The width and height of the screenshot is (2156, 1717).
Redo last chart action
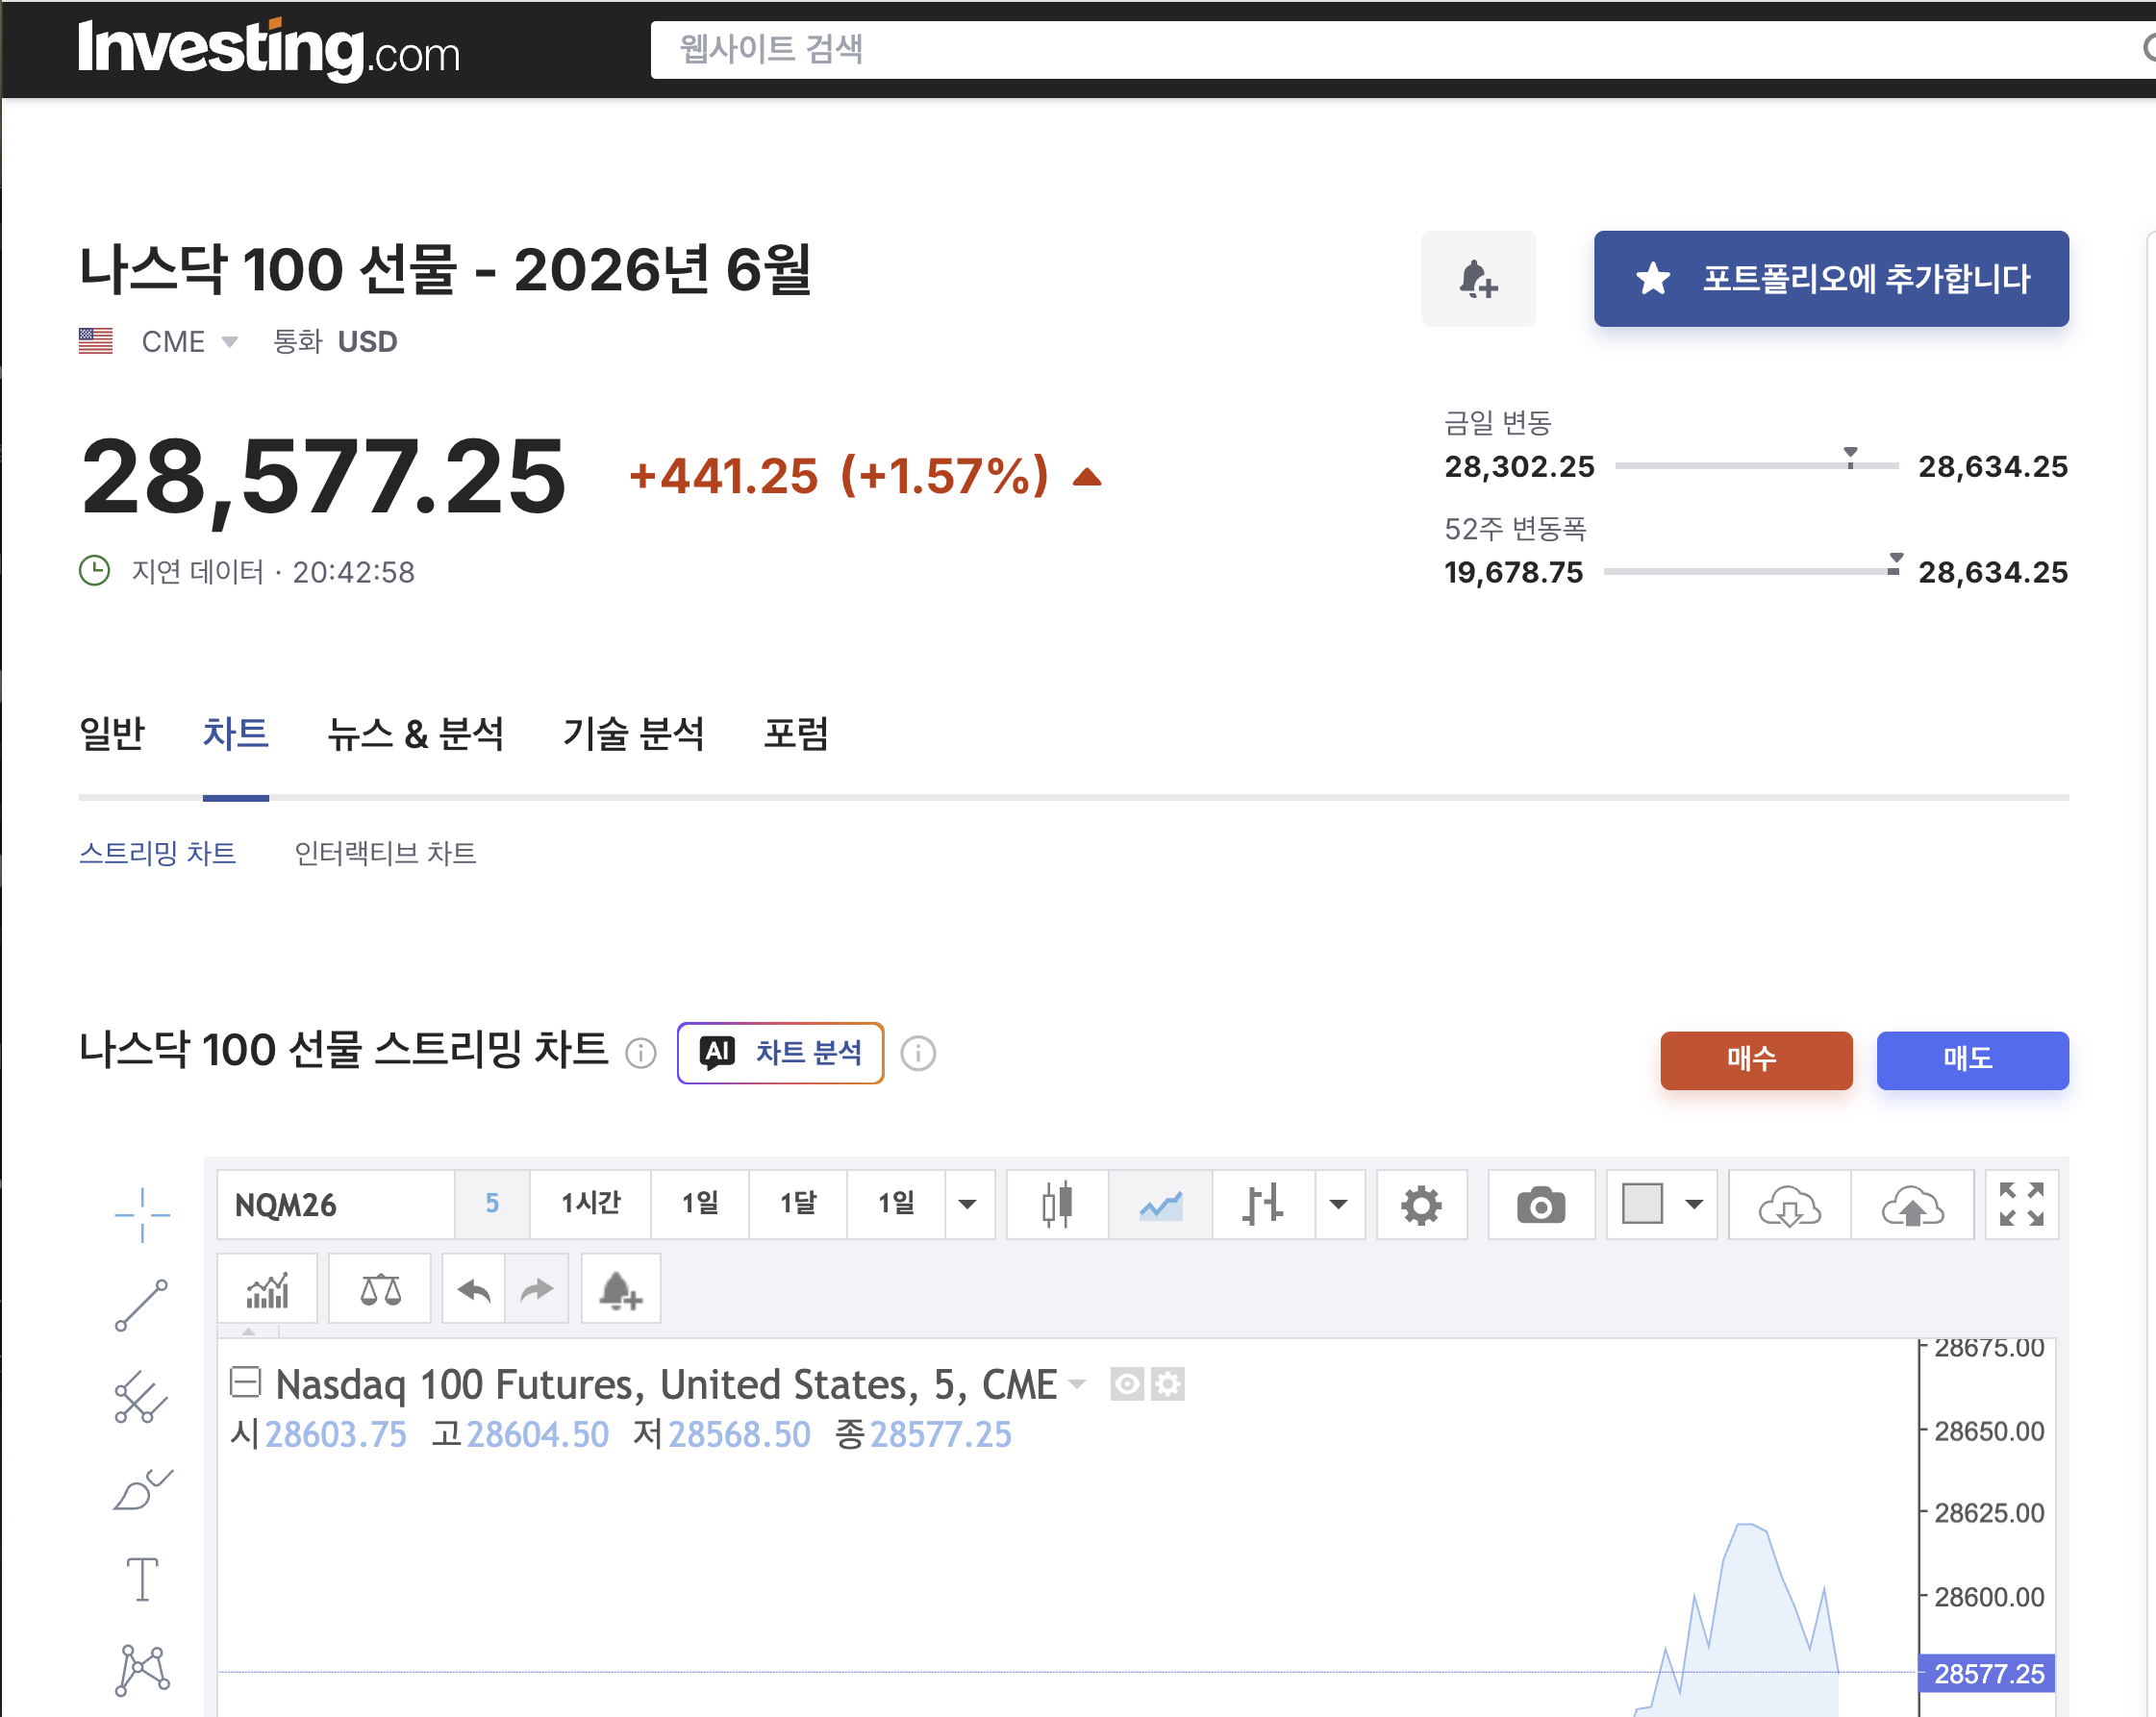tap(537, 1289)
